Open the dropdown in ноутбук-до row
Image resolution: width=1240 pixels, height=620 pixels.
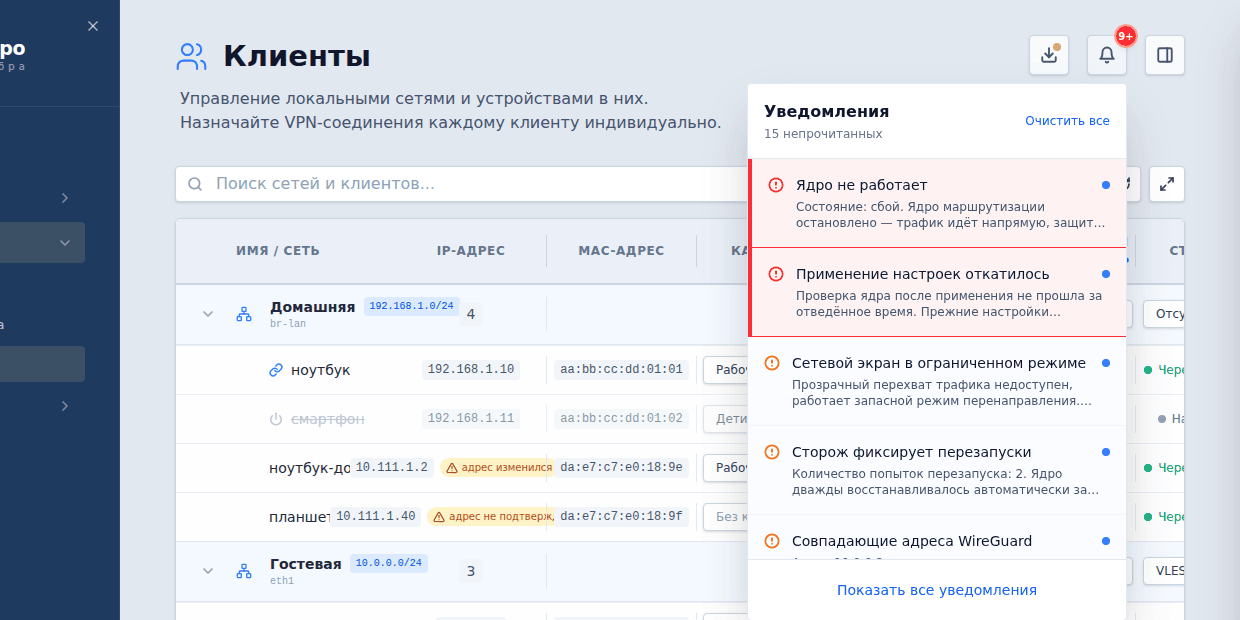tap(725, 468)
